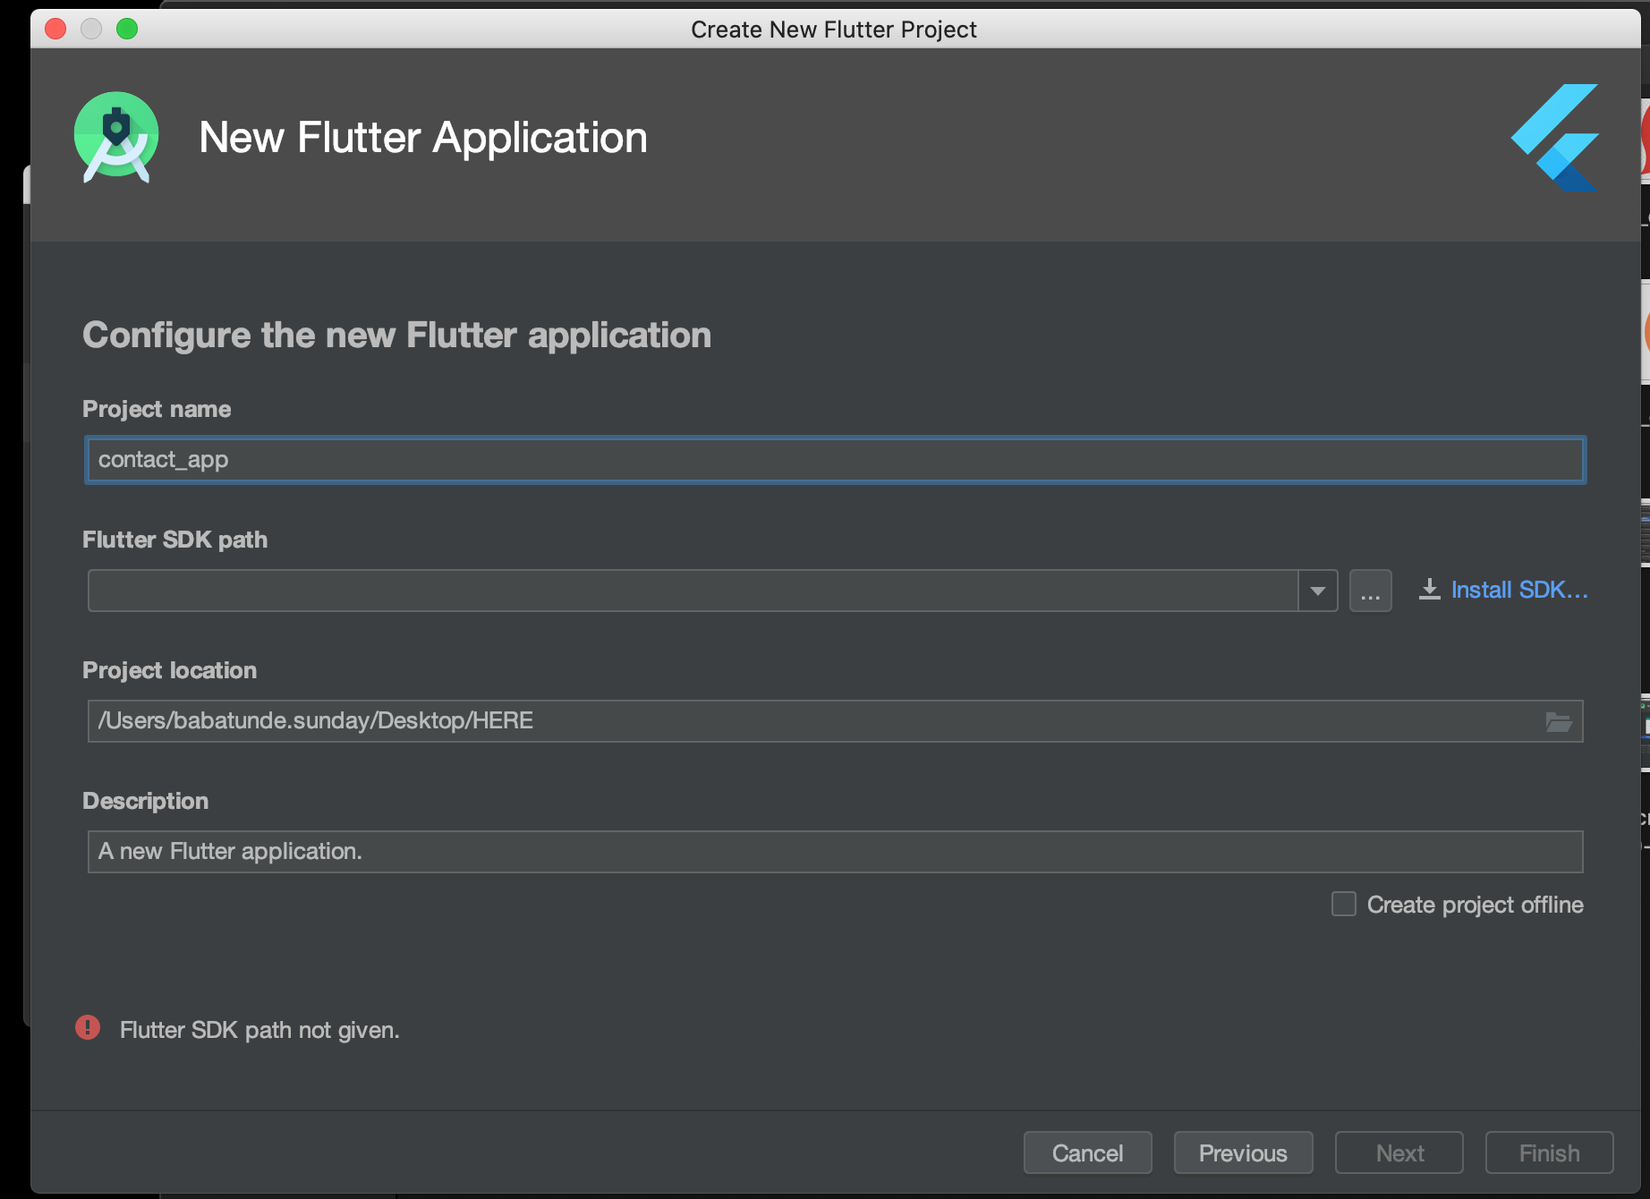Click the Project location path field
Image resolution: width=1650 pixels, height=1199 pixels.
click(x=810, y=722)
